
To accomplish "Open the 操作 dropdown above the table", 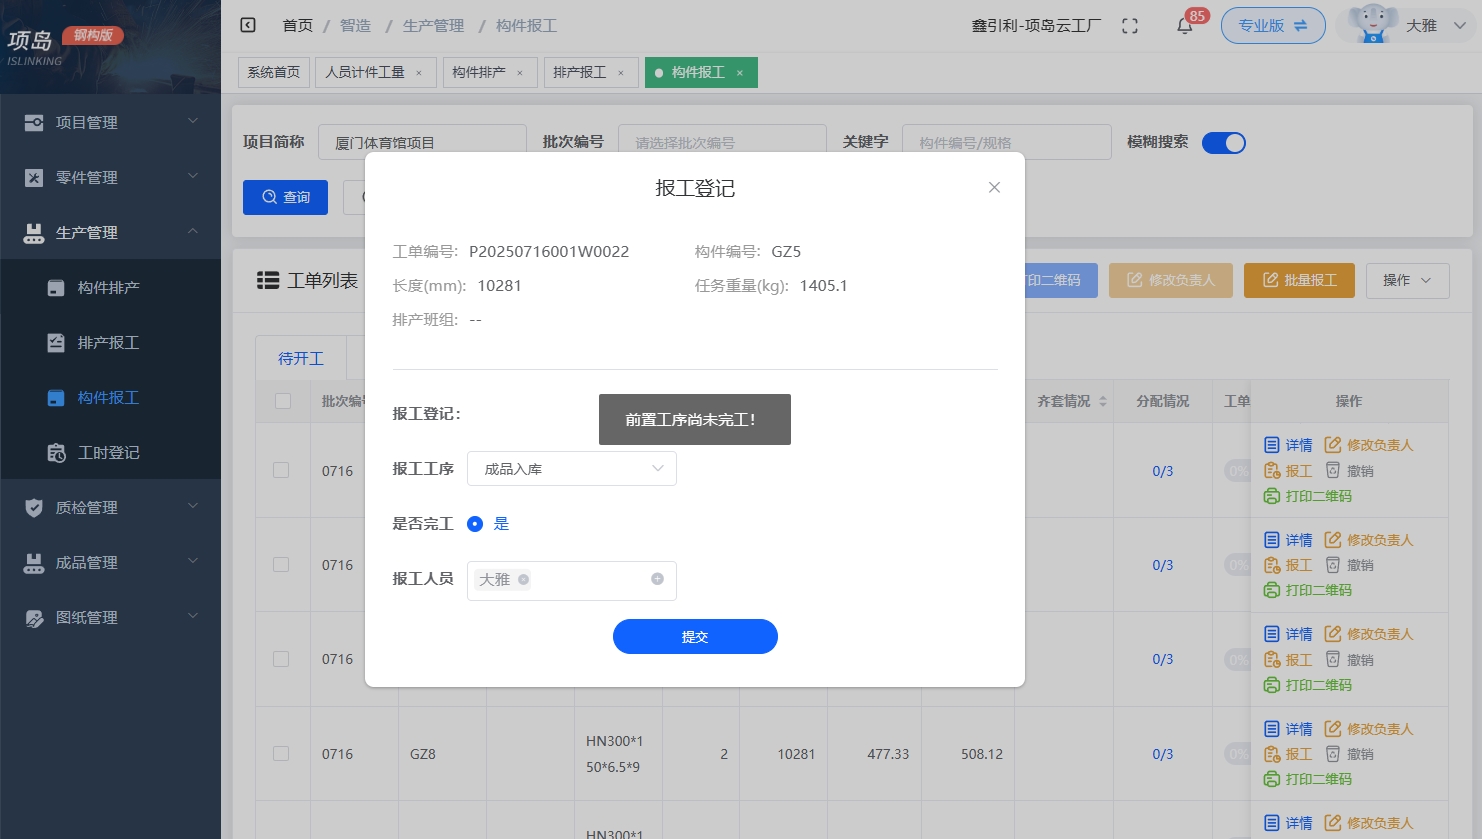I will pos(1407,281).
